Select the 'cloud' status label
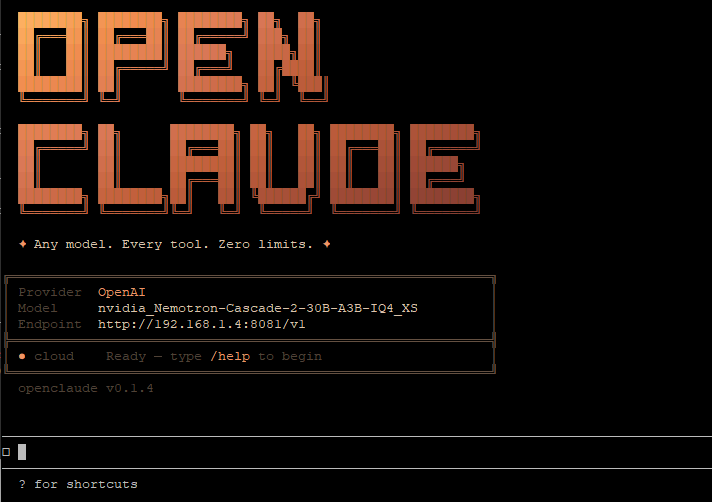The width and height of the screenshot is (712, 502). [x=54, y=356]
